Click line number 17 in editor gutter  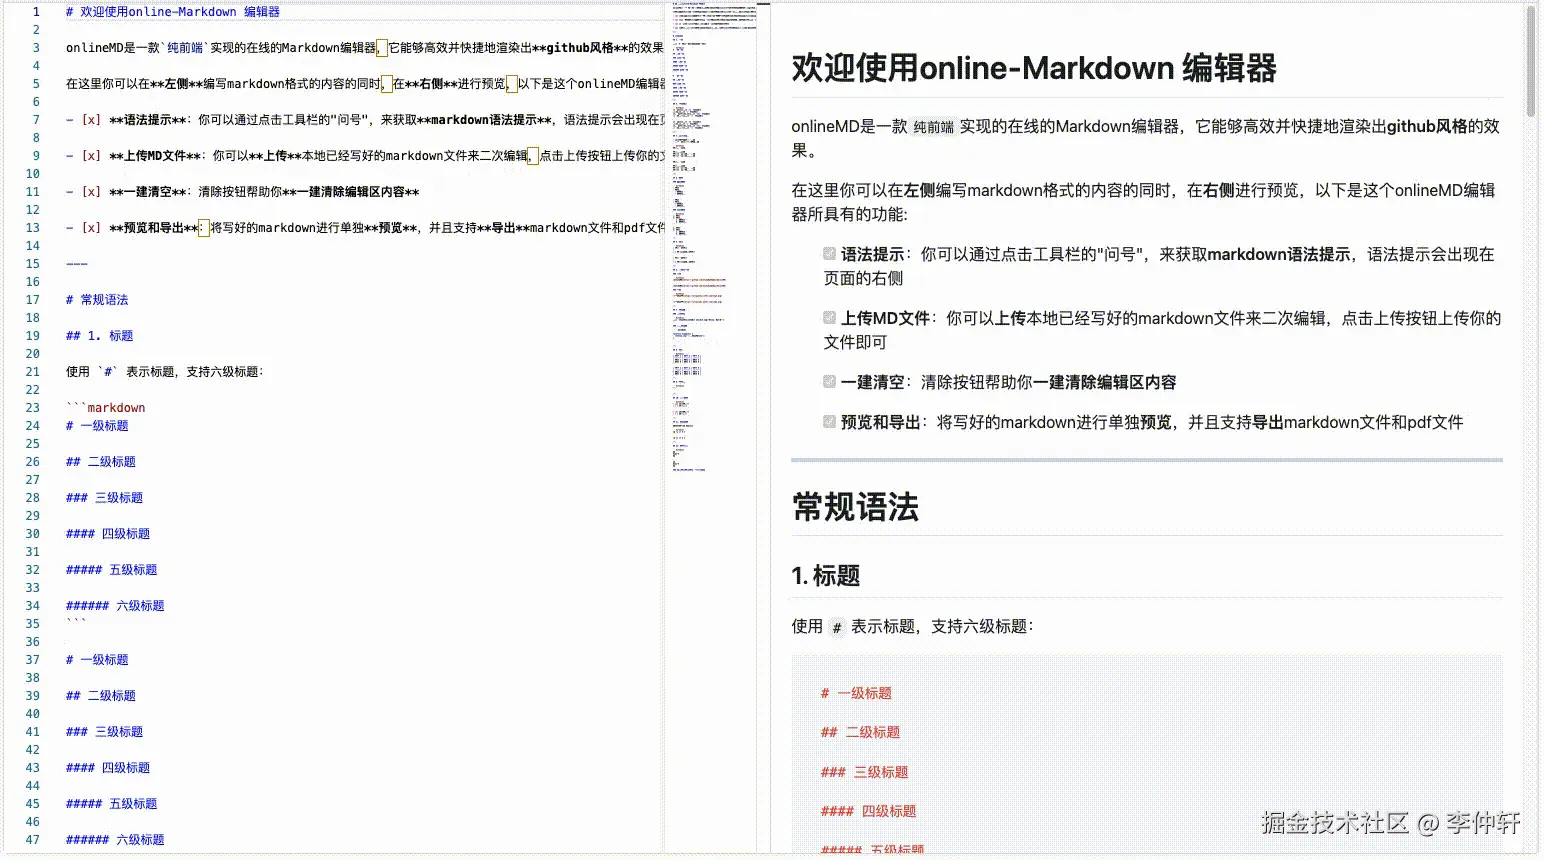coord(33,300)
